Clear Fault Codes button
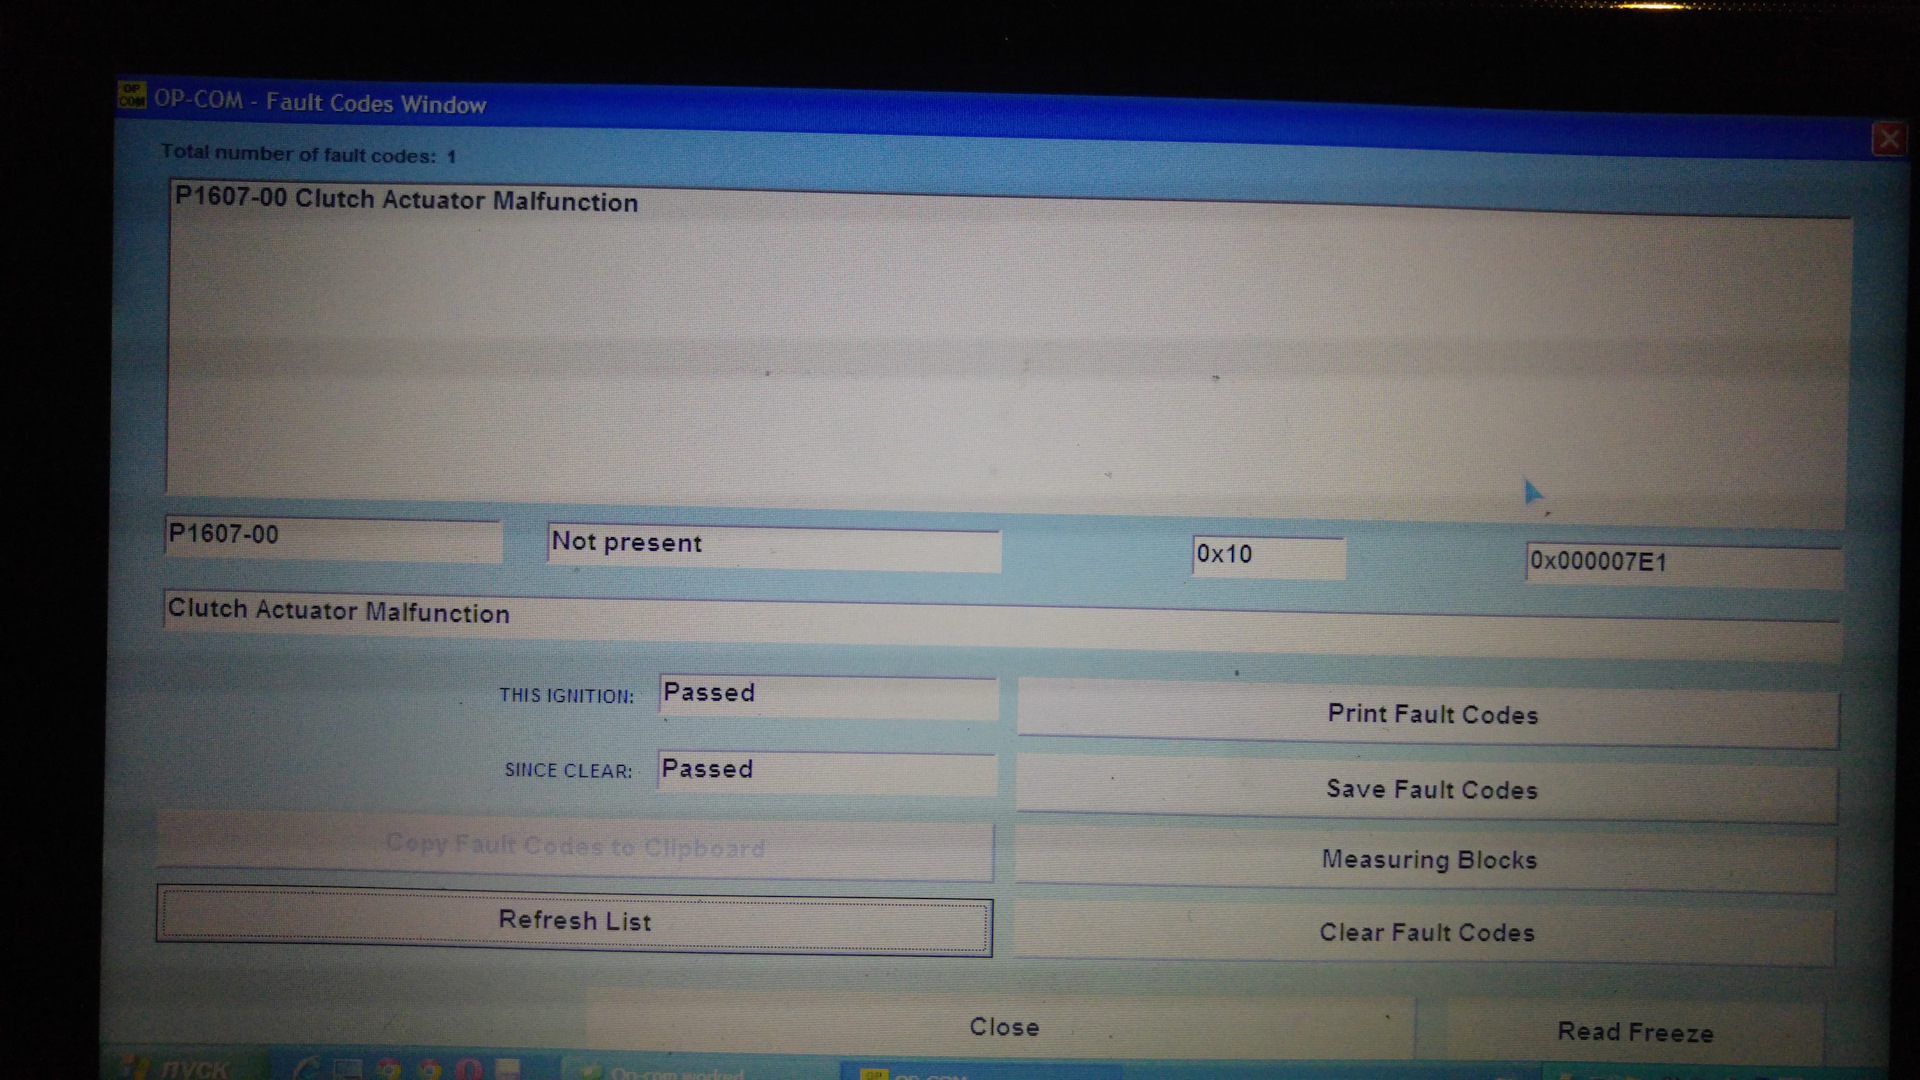Image resolution: width=1920 pixels, height=1080 pixels. (x=1425, y=932)
